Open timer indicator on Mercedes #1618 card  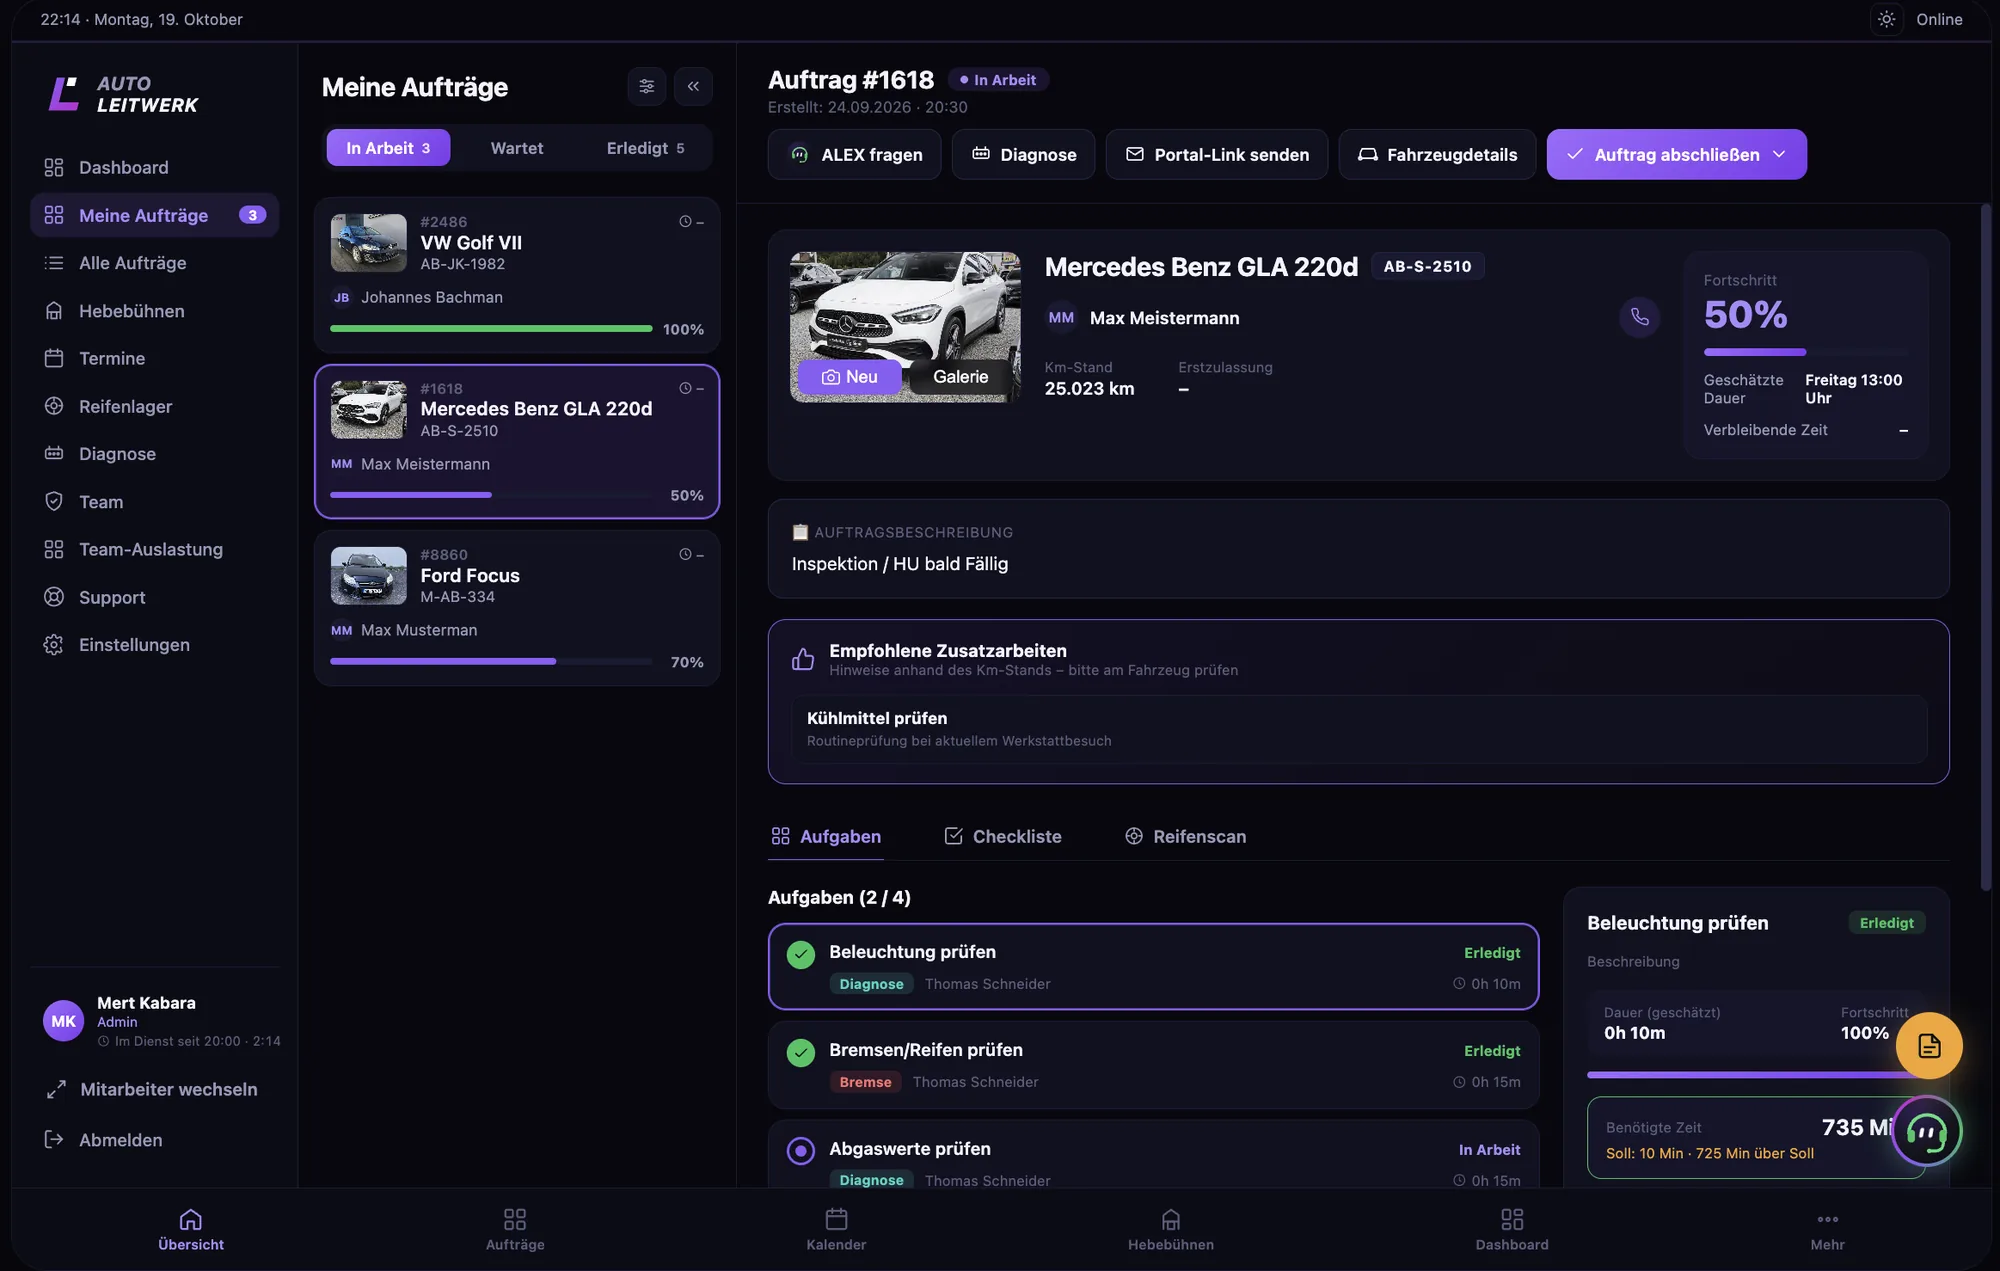coord(691,389)
